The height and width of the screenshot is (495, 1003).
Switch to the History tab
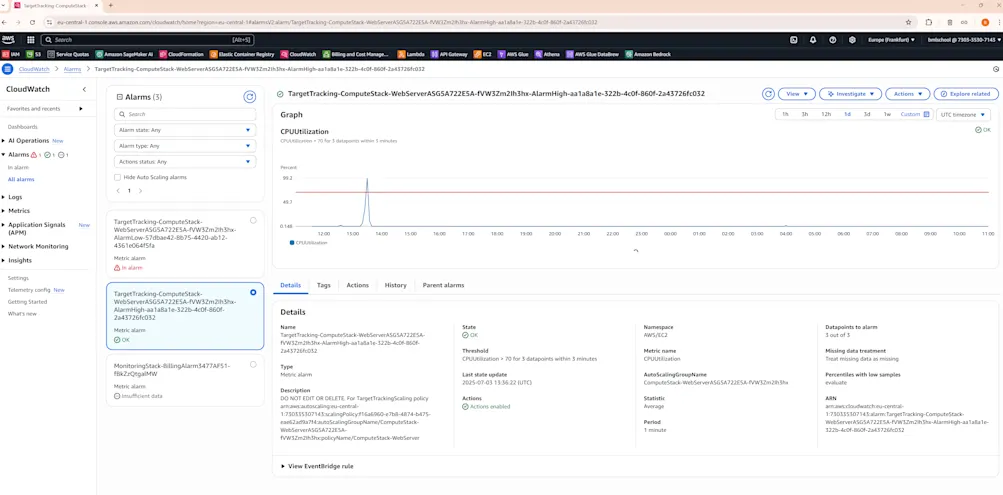click(395, 285)
